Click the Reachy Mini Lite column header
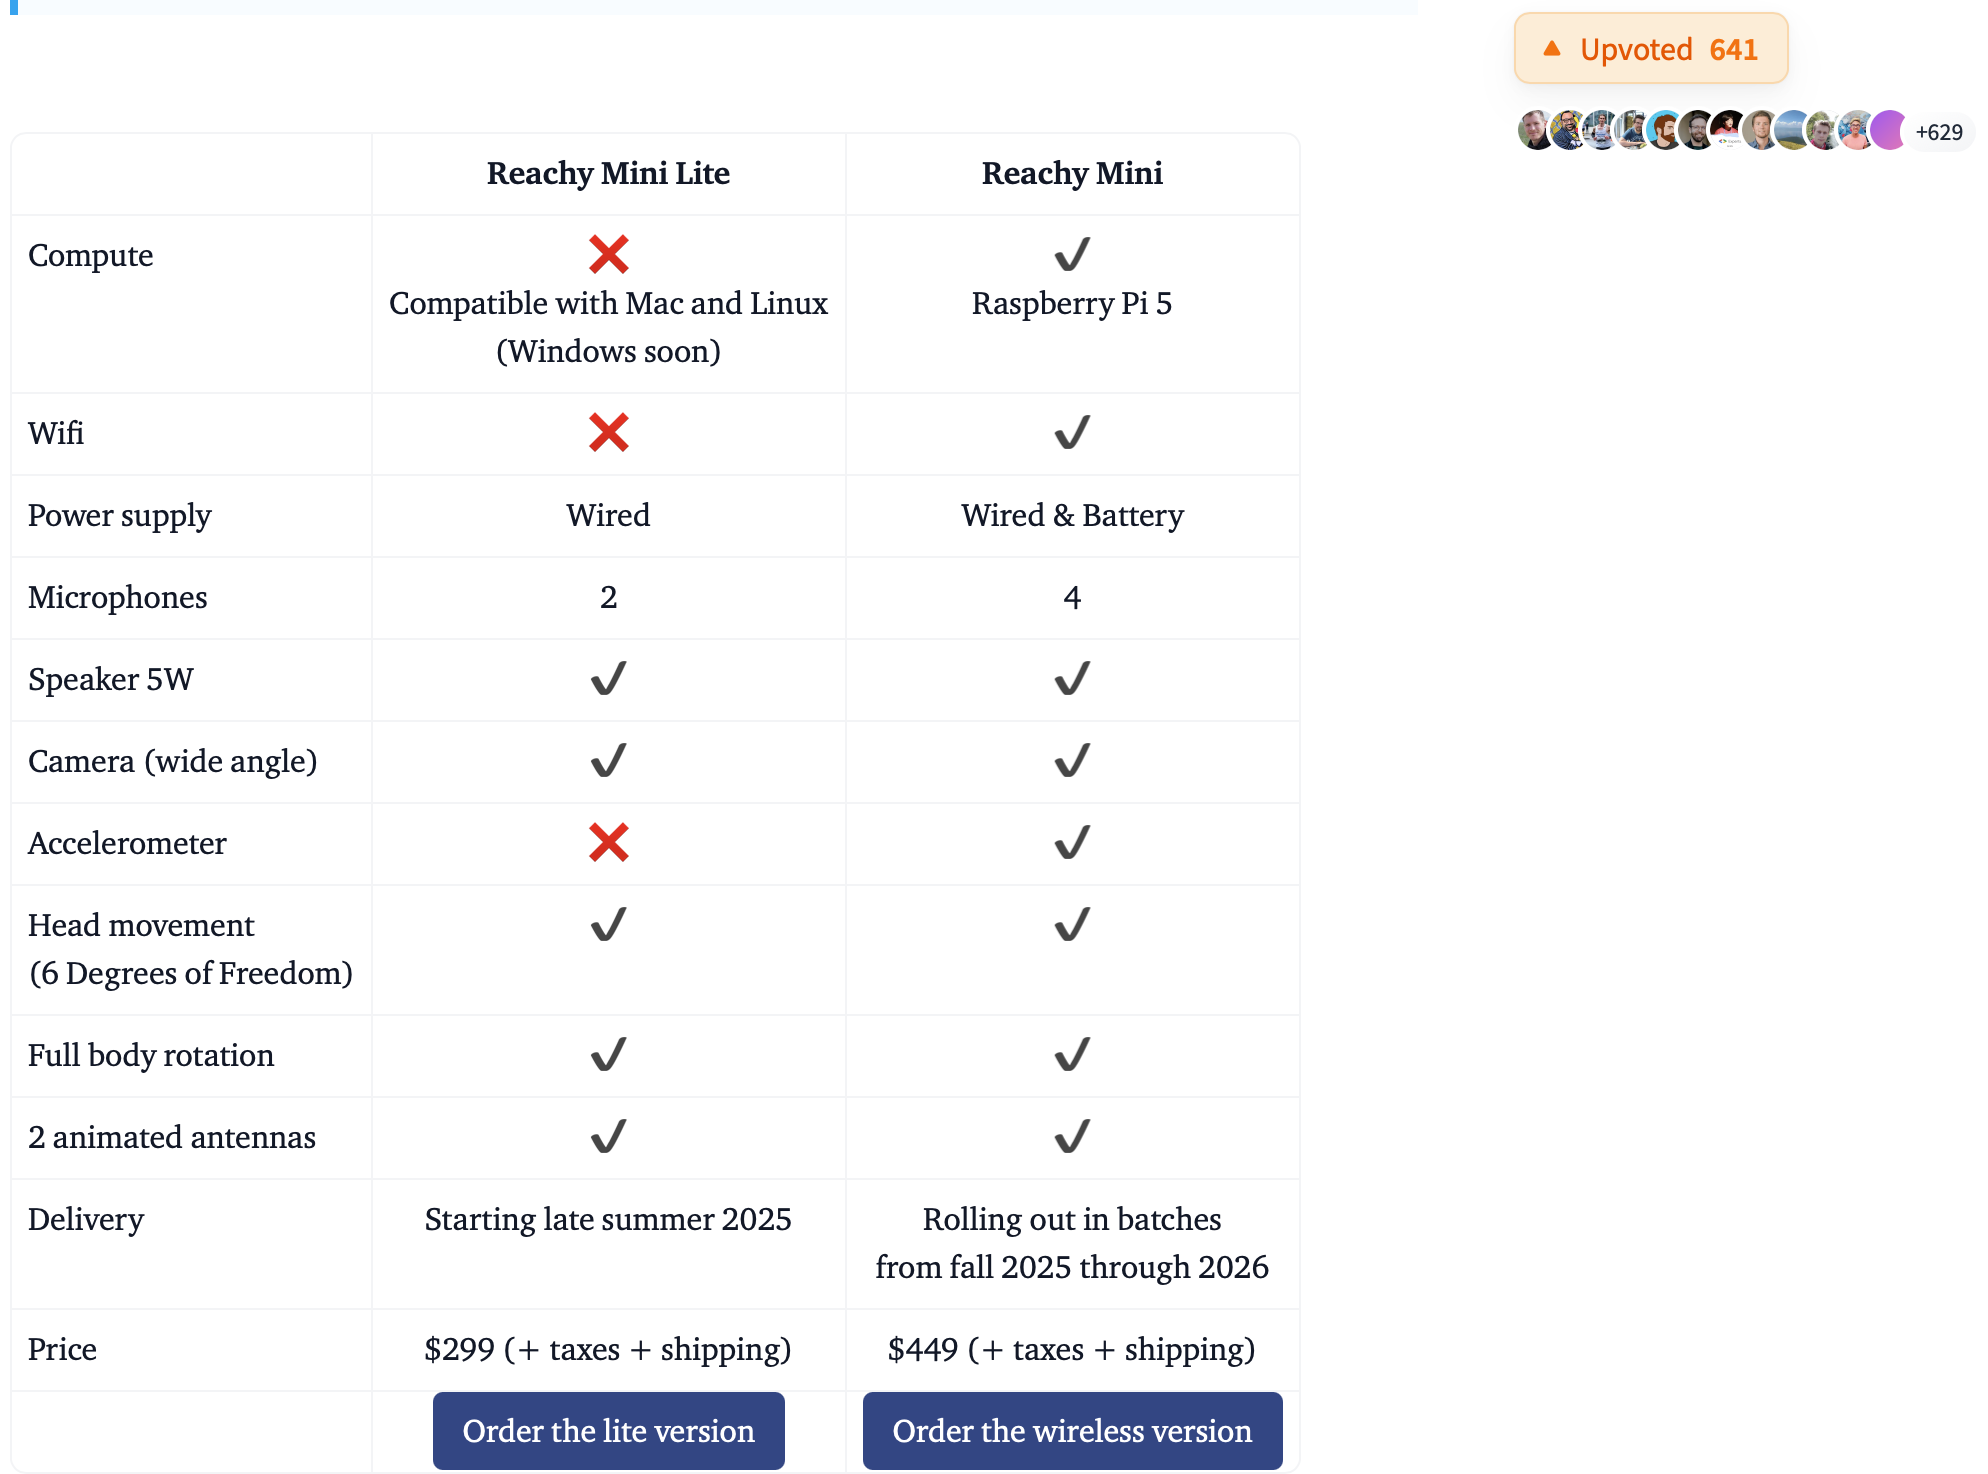 608,173
